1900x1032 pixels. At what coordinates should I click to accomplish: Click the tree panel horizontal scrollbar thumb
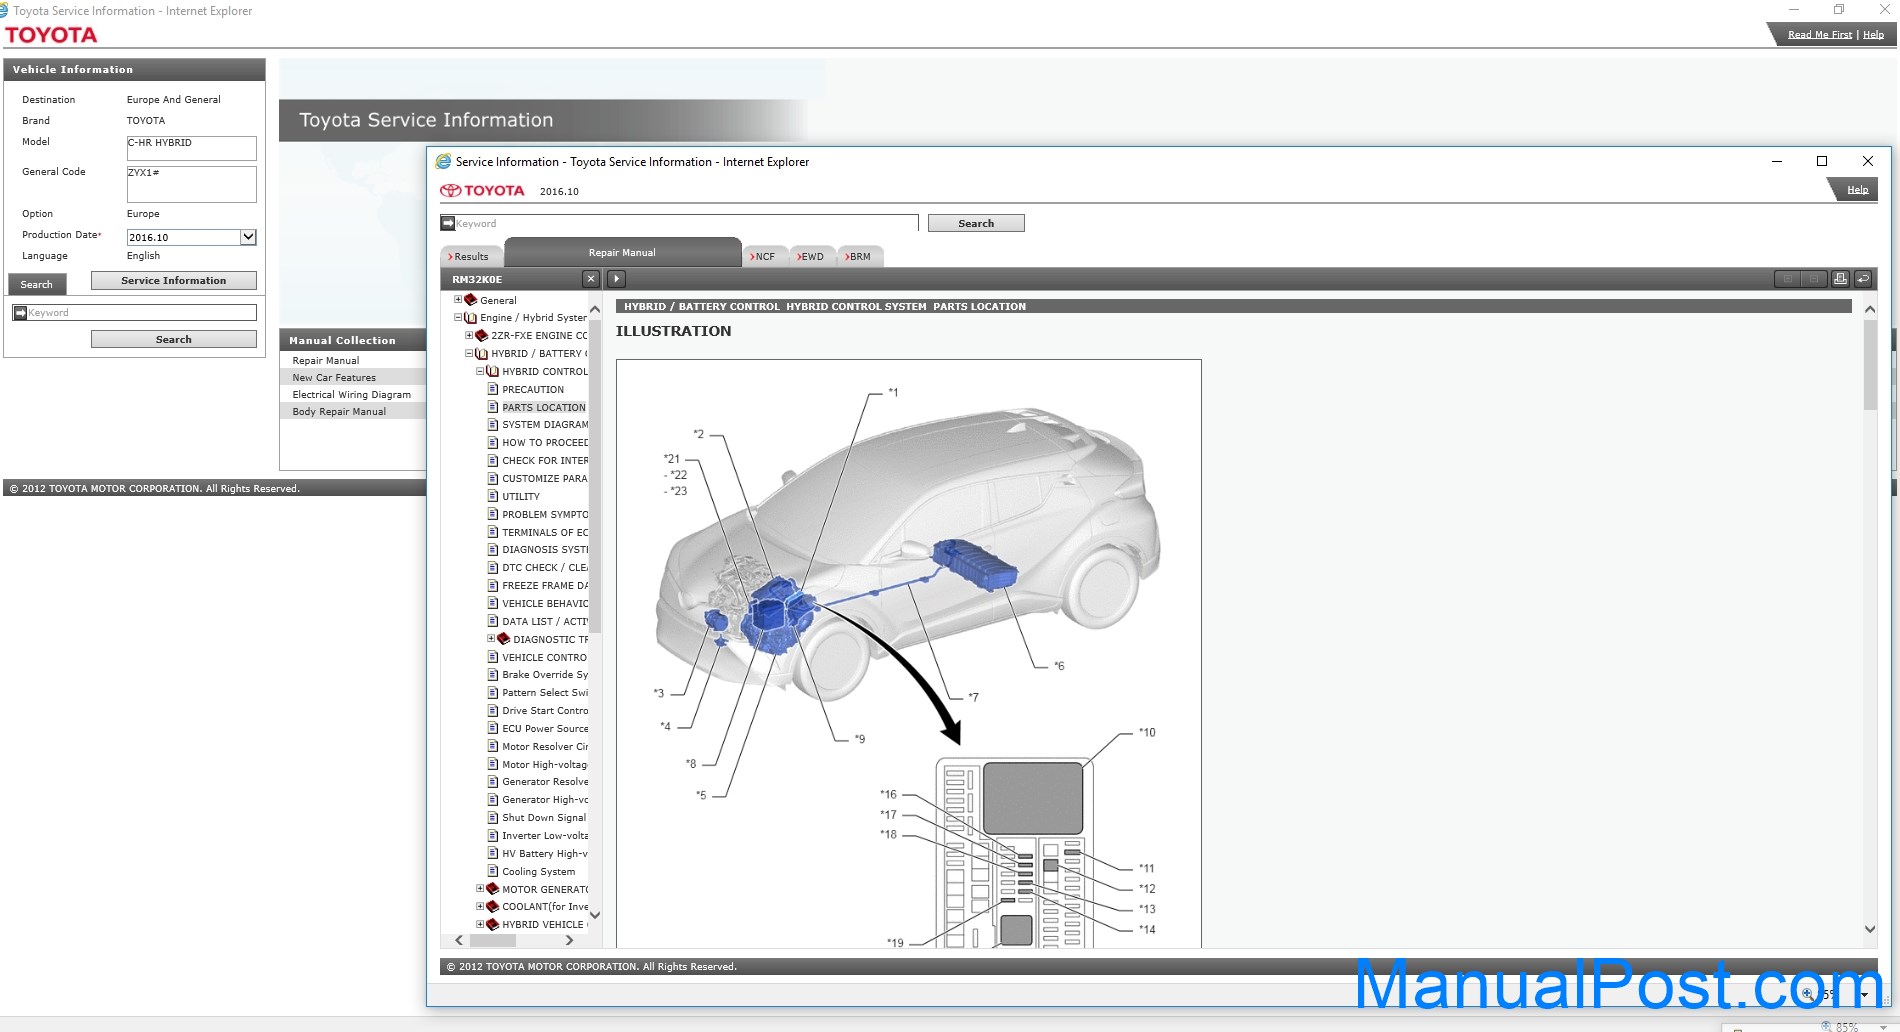(493, 940)
